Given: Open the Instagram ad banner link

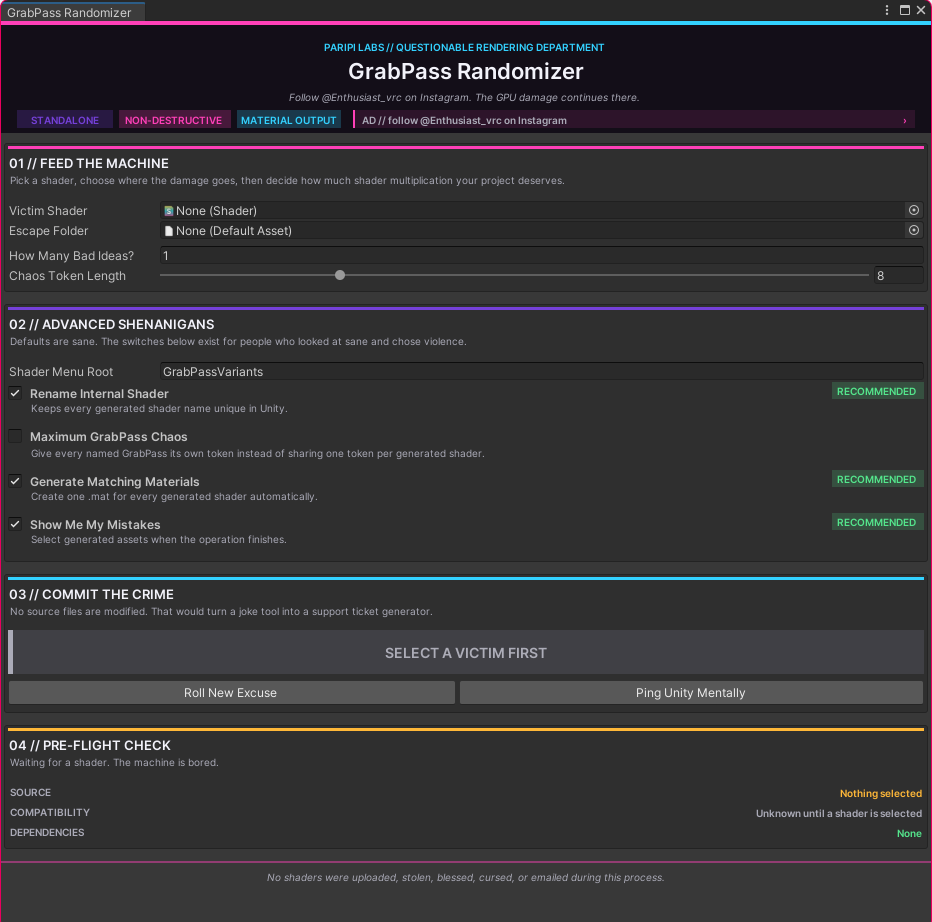Looking at the screenshot, I should click(634, 120).
